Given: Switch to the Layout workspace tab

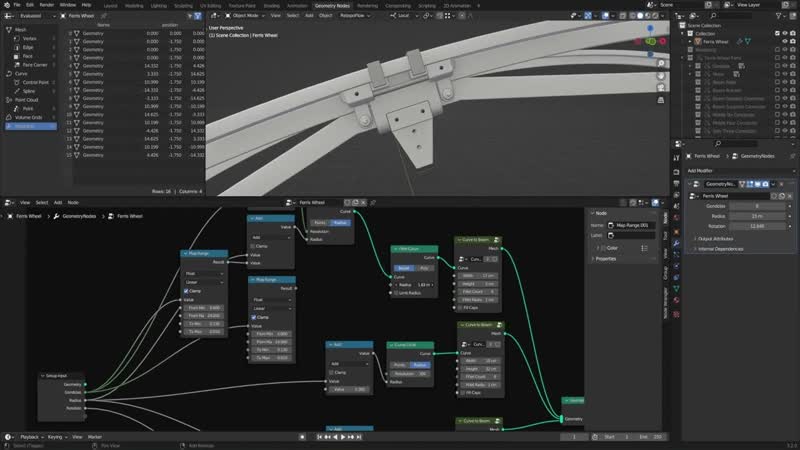Looking at the screenshot, I should coord(110,6).
